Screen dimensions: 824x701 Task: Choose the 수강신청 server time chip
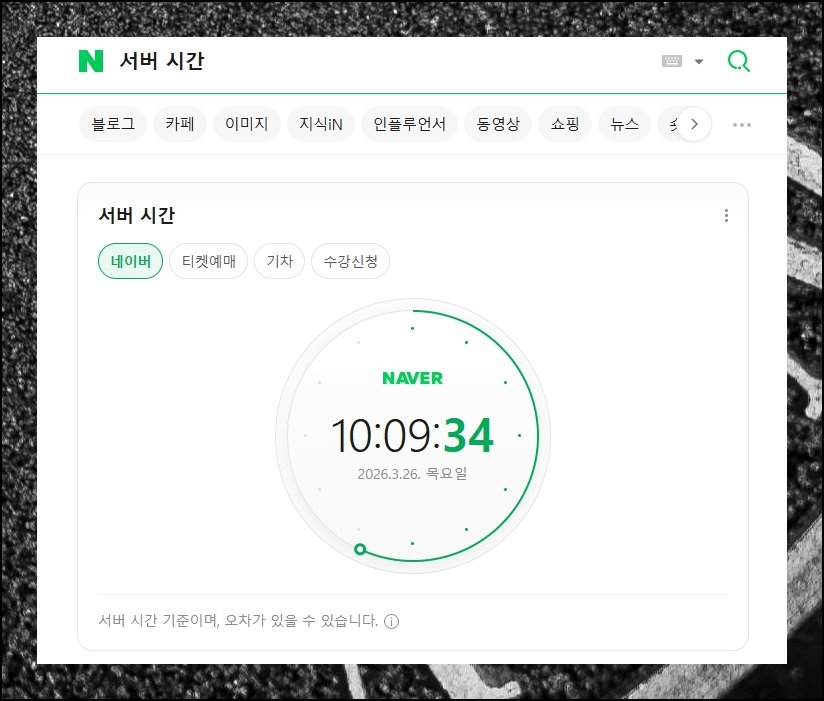351,261
